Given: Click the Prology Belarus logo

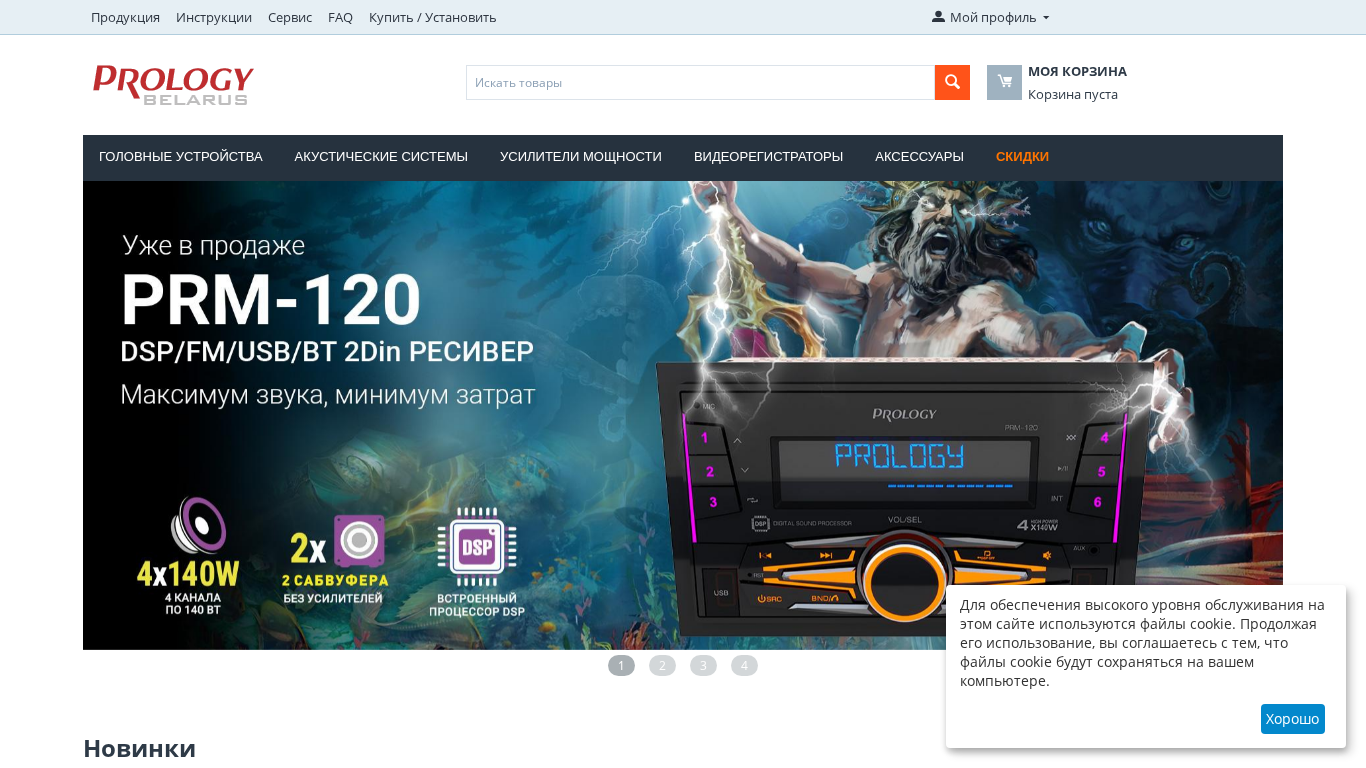Looking at the screenshot, I should 173,85.
